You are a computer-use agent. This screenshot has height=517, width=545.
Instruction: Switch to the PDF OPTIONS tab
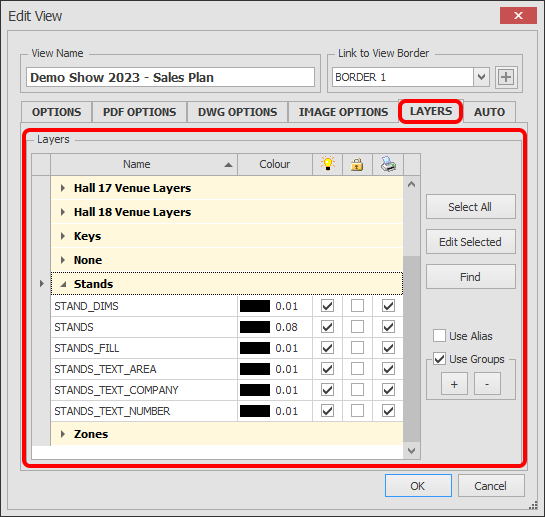tap(139, 112)
